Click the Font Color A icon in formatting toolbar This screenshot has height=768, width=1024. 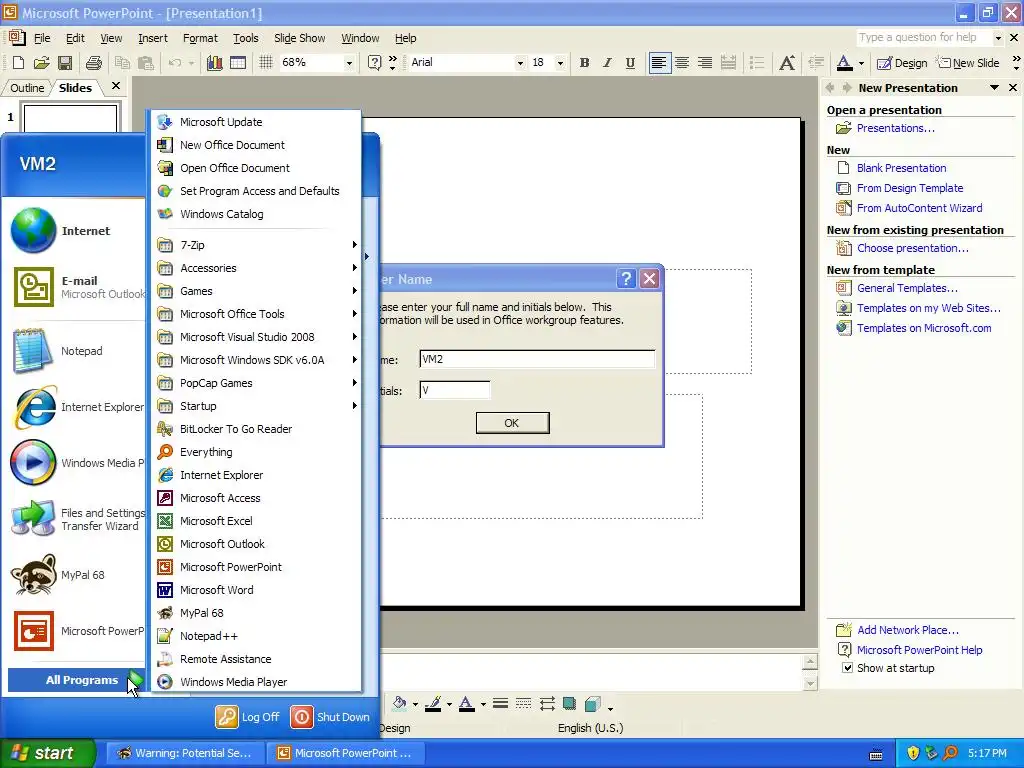point(844,63)
